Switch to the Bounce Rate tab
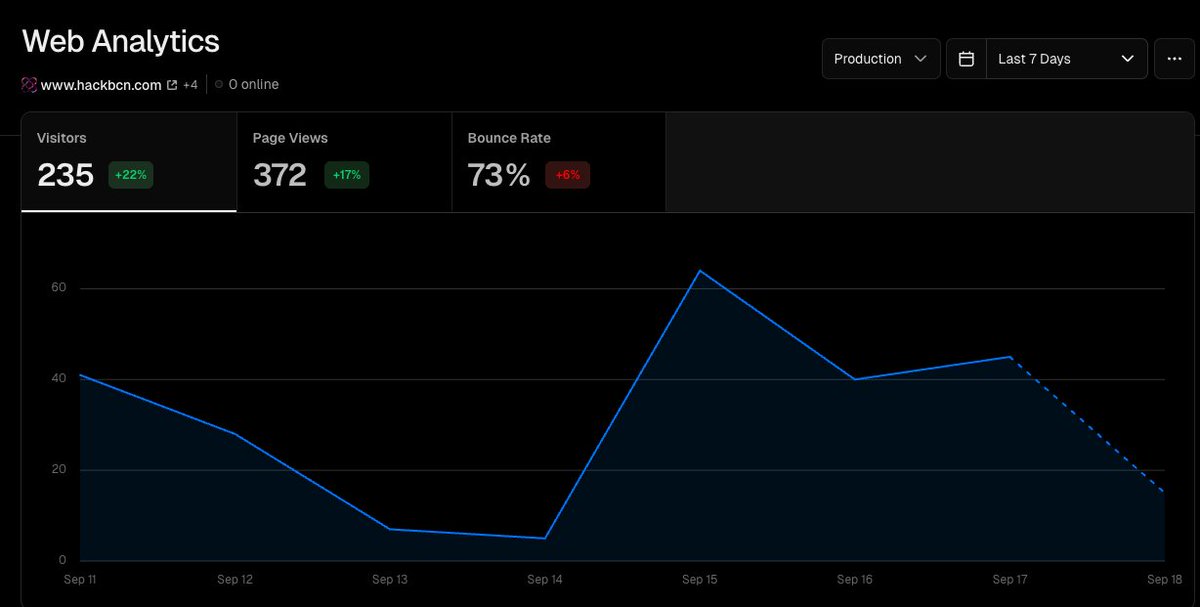1200x607 pixels. point(559,162)
